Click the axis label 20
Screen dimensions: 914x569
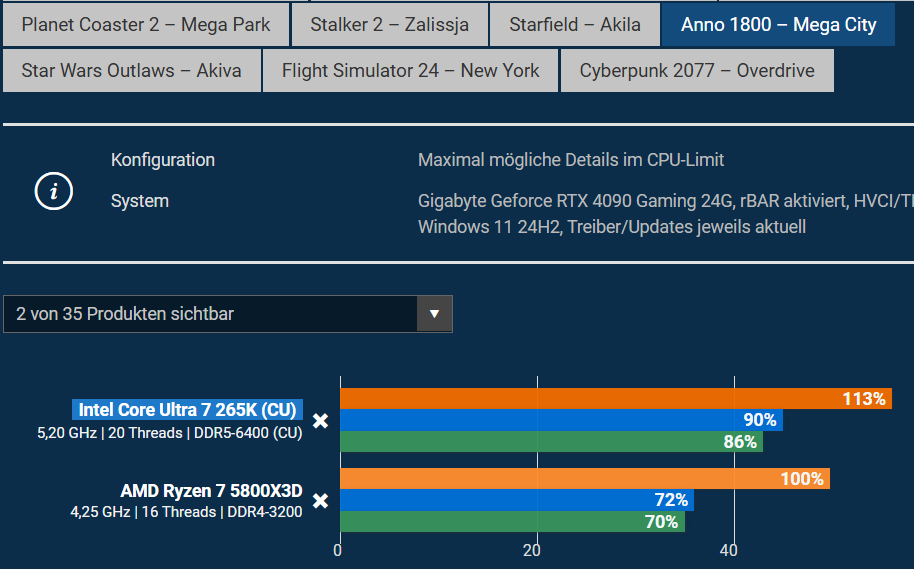coord(532,550)
